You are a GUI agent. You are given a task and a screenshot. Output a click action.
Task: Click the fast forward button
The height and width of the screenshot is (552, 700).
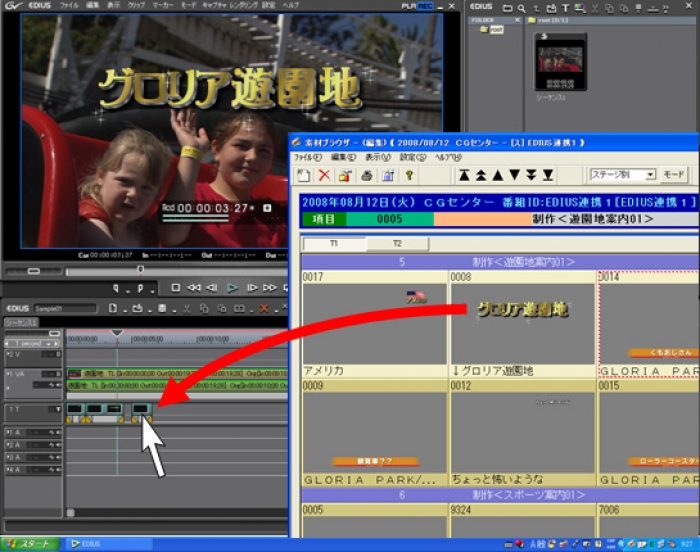tap(270, 288)
